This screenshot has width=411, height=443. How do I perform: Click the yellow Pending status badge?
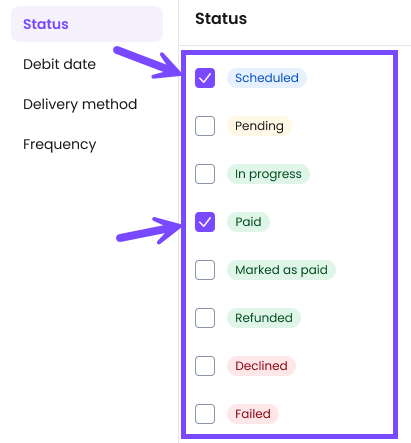(259, 126)
